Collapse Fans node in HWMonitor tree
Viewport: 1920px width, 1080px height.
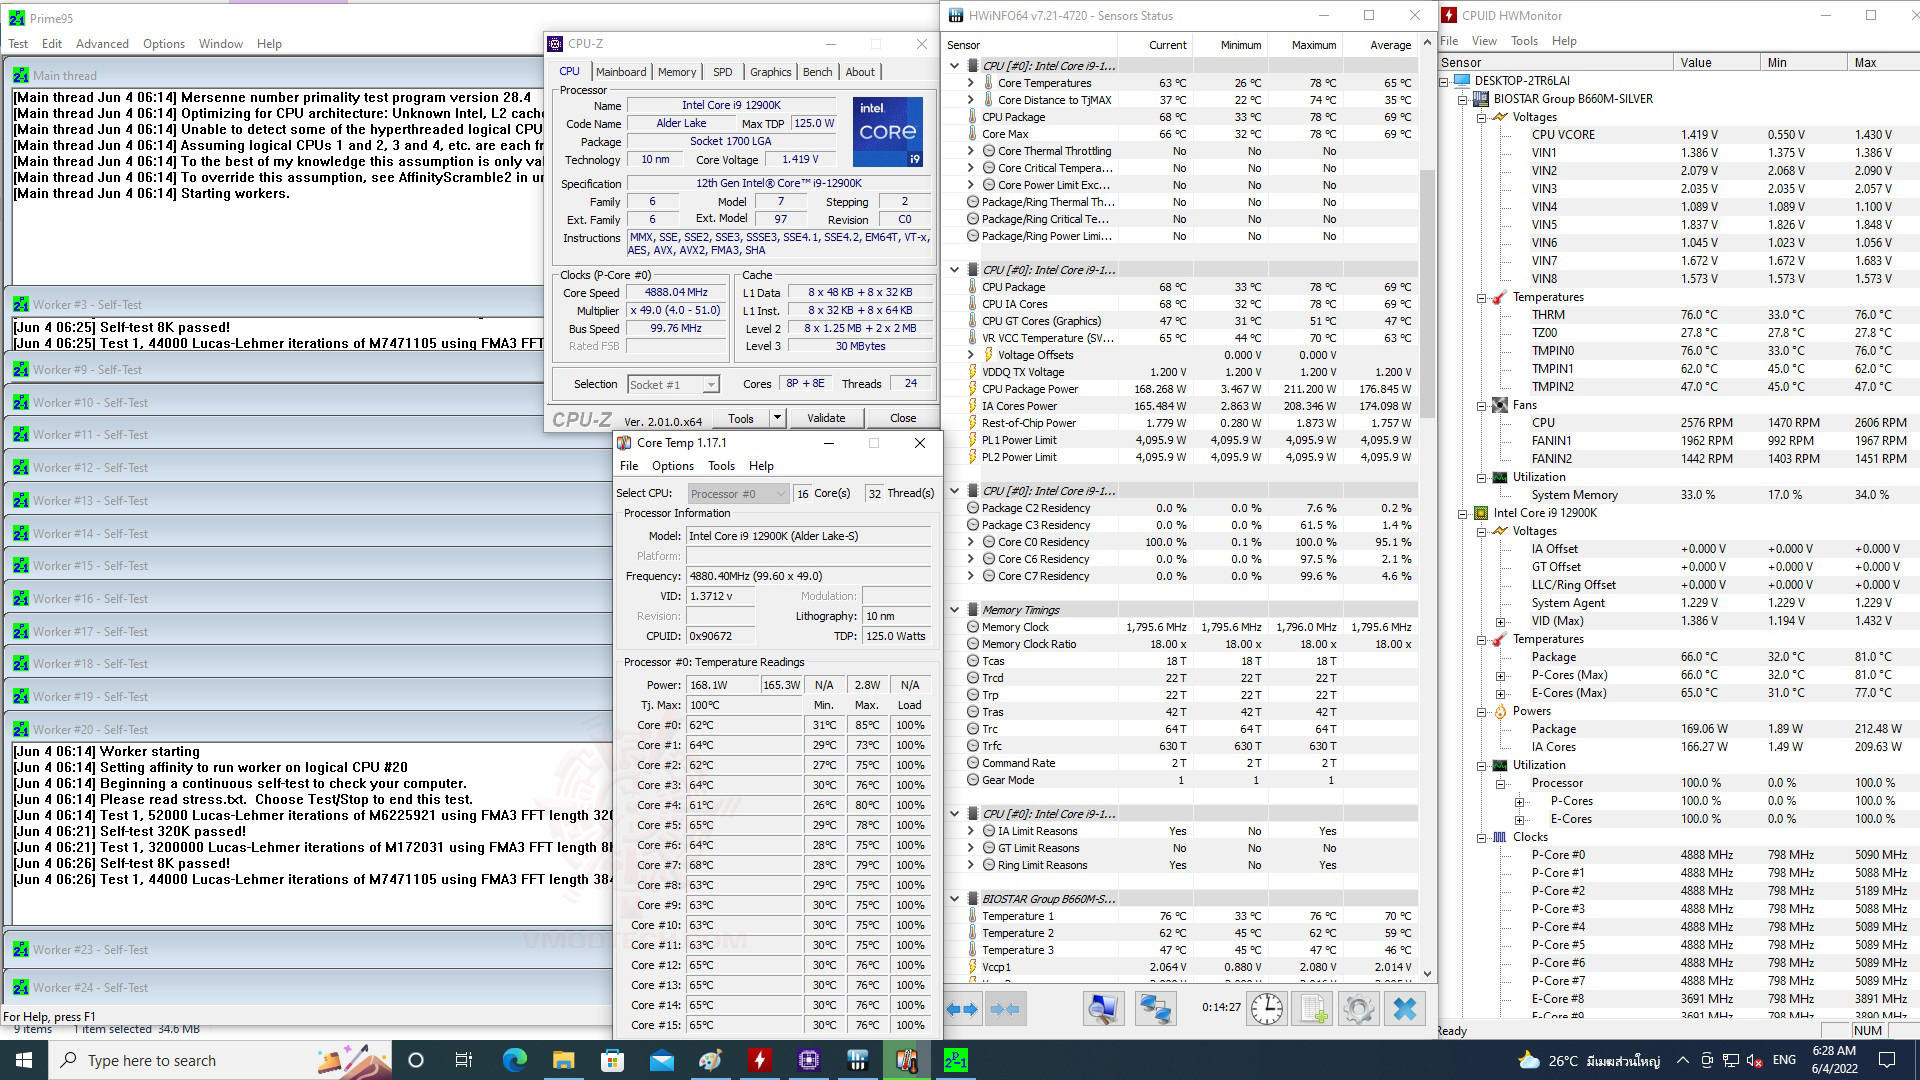click(x=1482, y=405)
